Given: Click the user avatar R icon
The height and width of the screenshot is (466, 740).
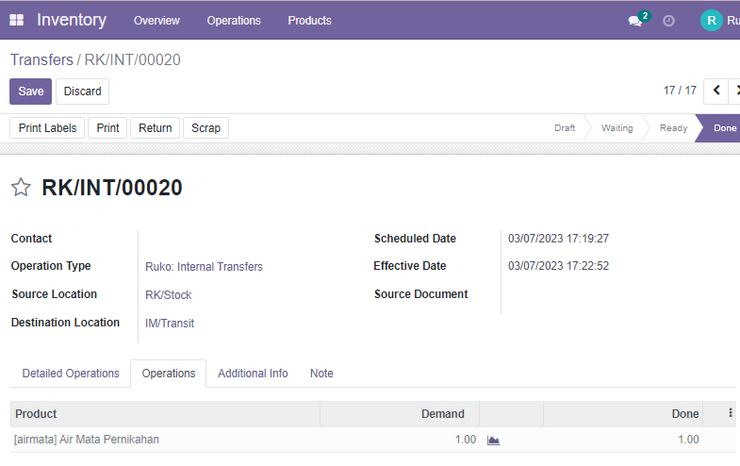Looking at the screenshot, I should coord(711,20).
